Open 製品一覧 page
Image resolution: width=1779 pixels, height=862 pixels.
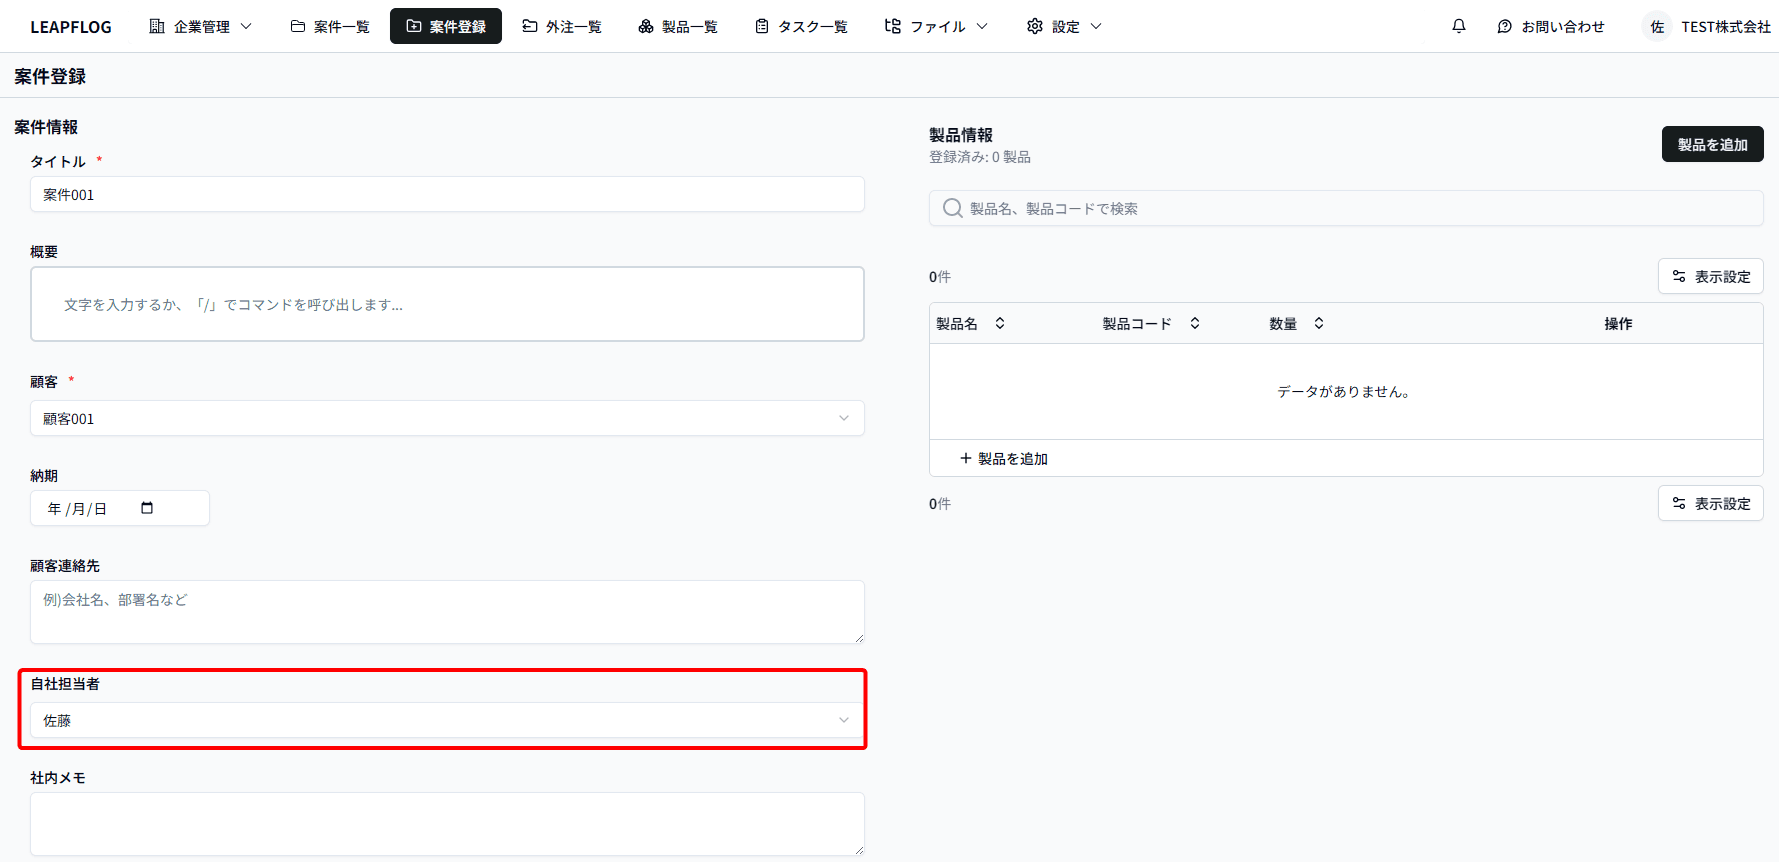(678, 26)
